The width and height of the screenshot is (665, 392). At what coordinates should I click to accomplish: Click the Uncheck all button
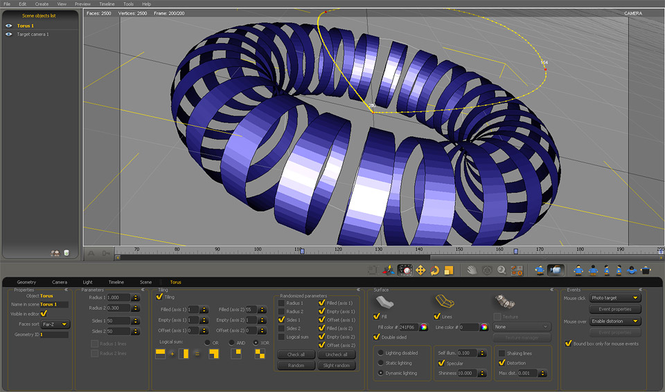pos(336,354)
